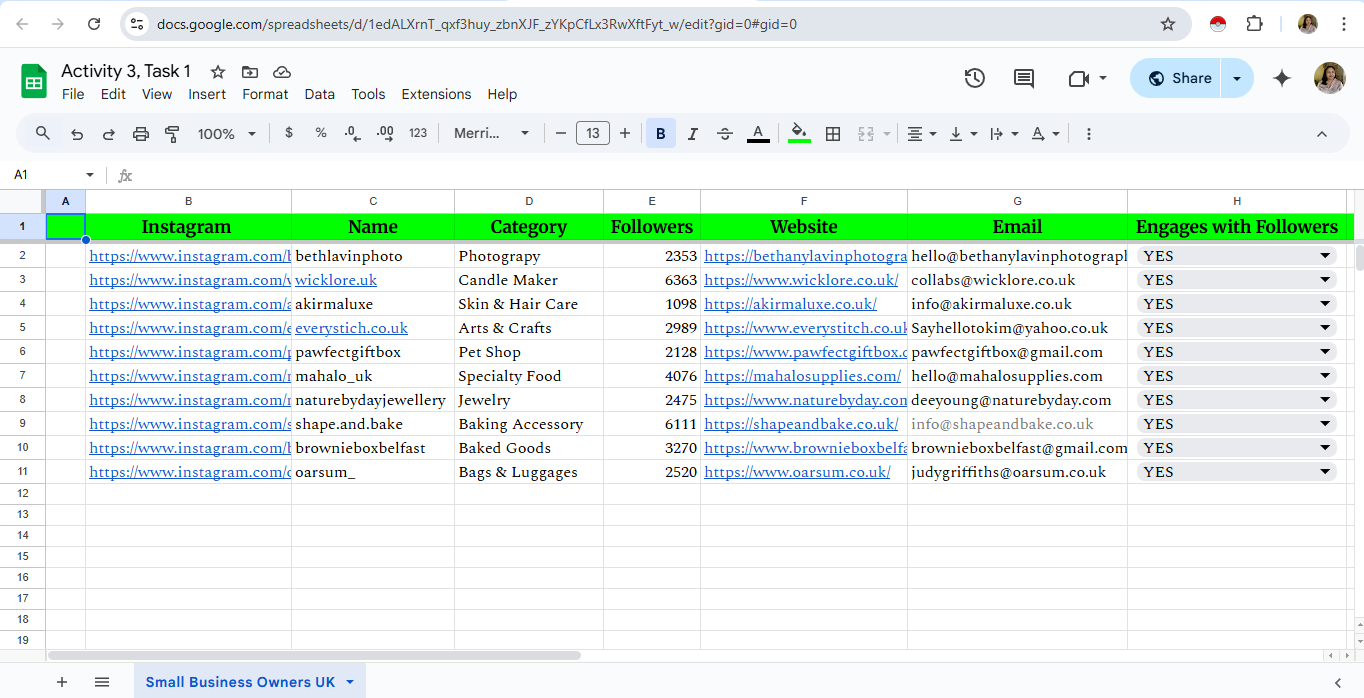This screenshot has height=698, width=1364.
Task: Open https://akirmaluxe.co.uk/ website link
Action: coord(790,304)
